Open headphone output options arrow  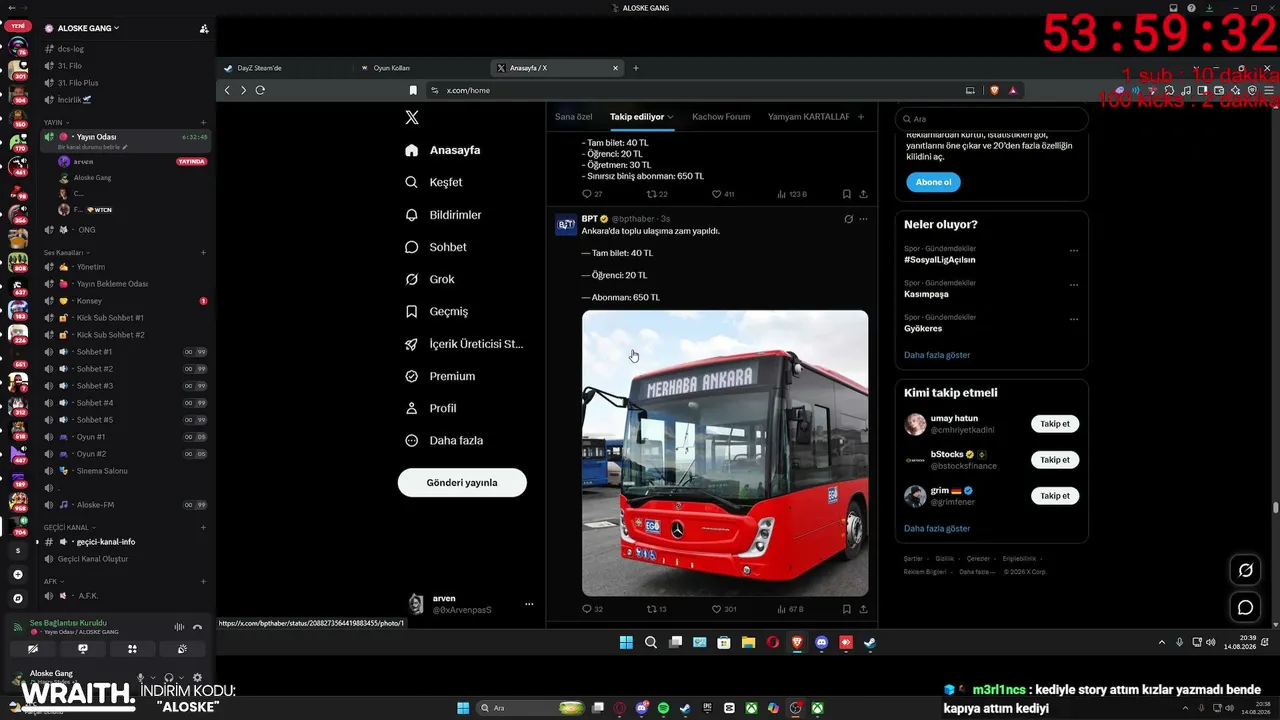click(180, 678)
